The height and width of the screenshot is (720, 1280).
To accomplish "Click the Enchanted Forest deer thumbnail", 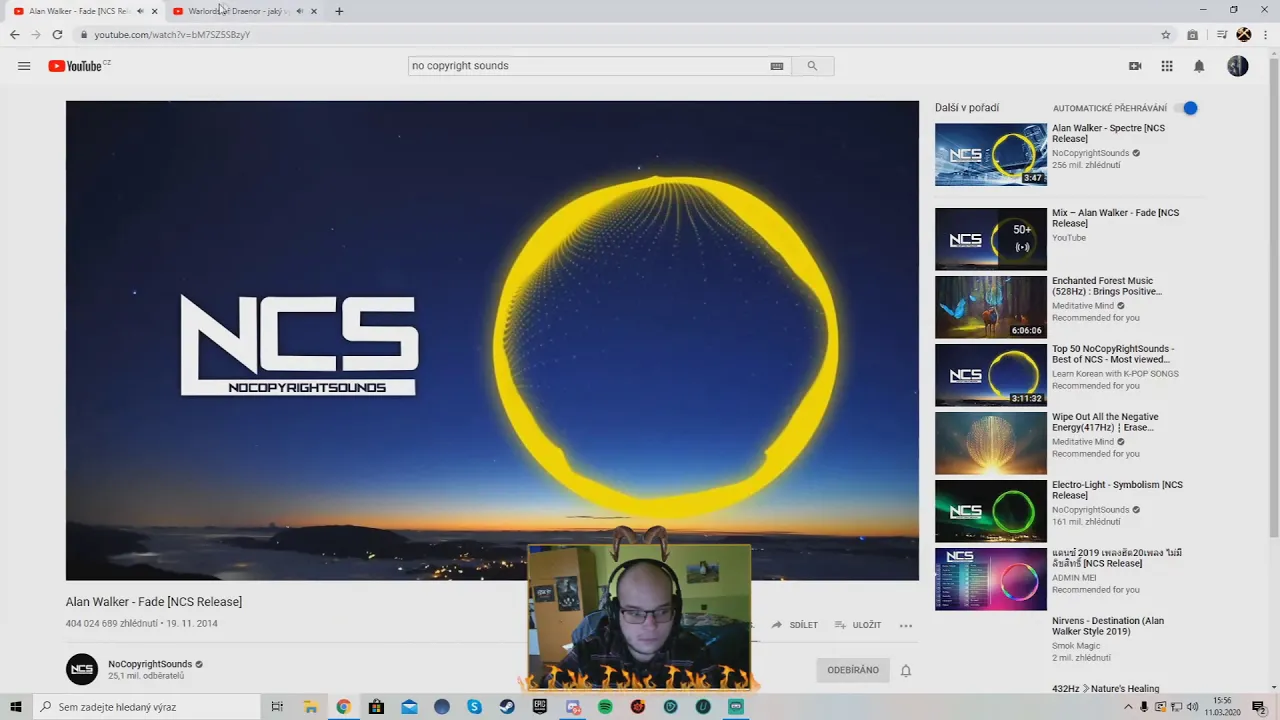I will 991,307.
